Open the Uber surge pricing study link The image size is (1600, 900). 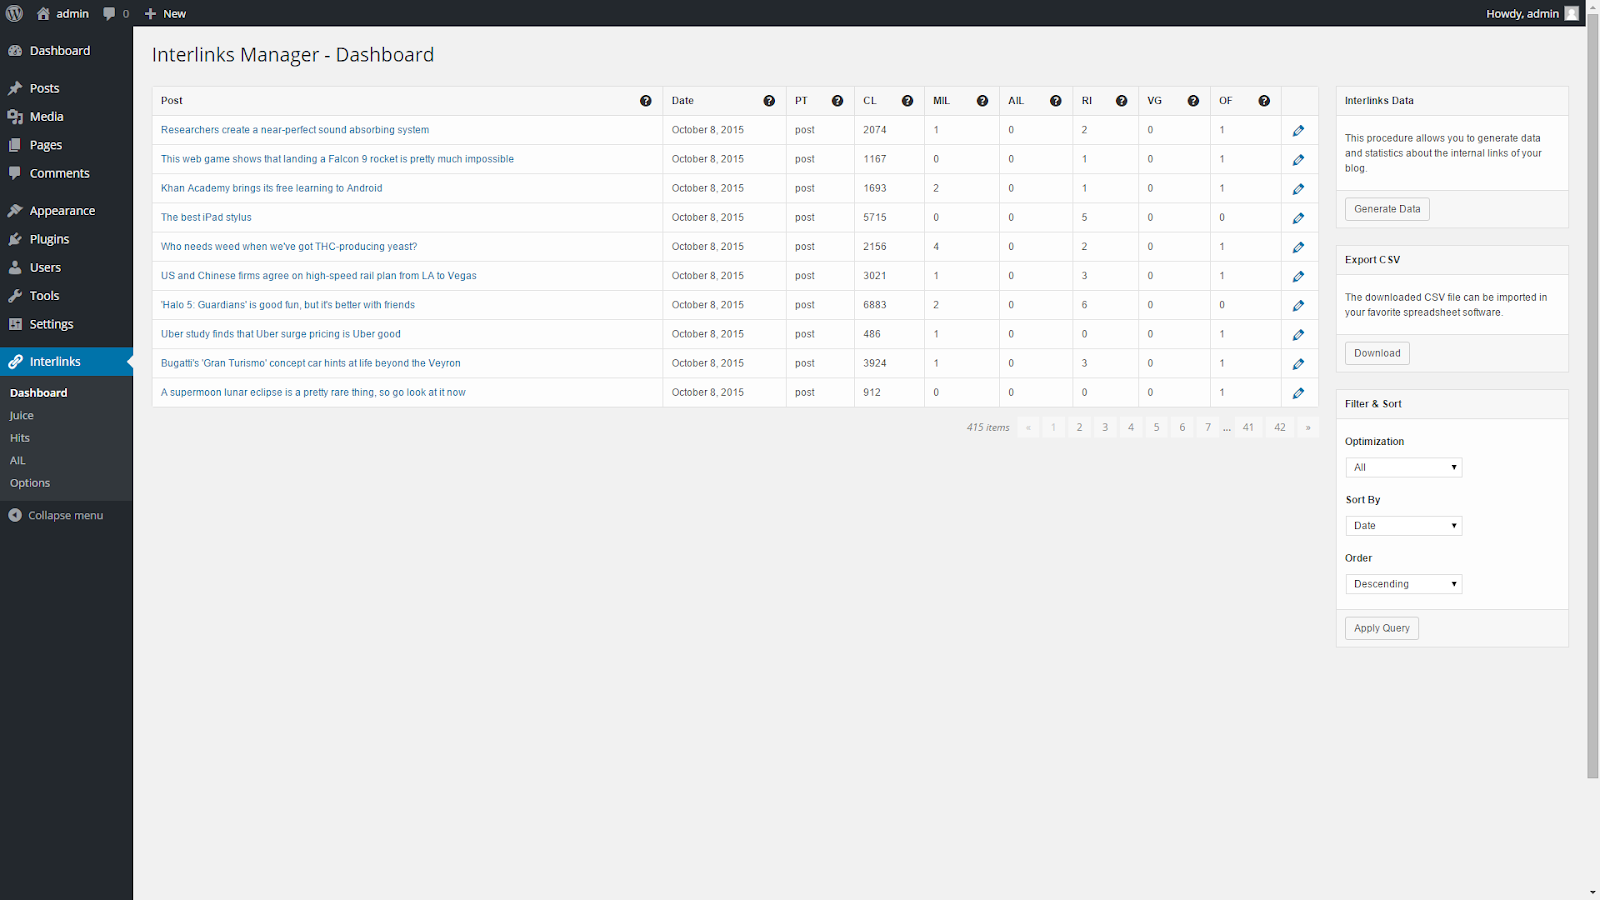pos(281,334)
